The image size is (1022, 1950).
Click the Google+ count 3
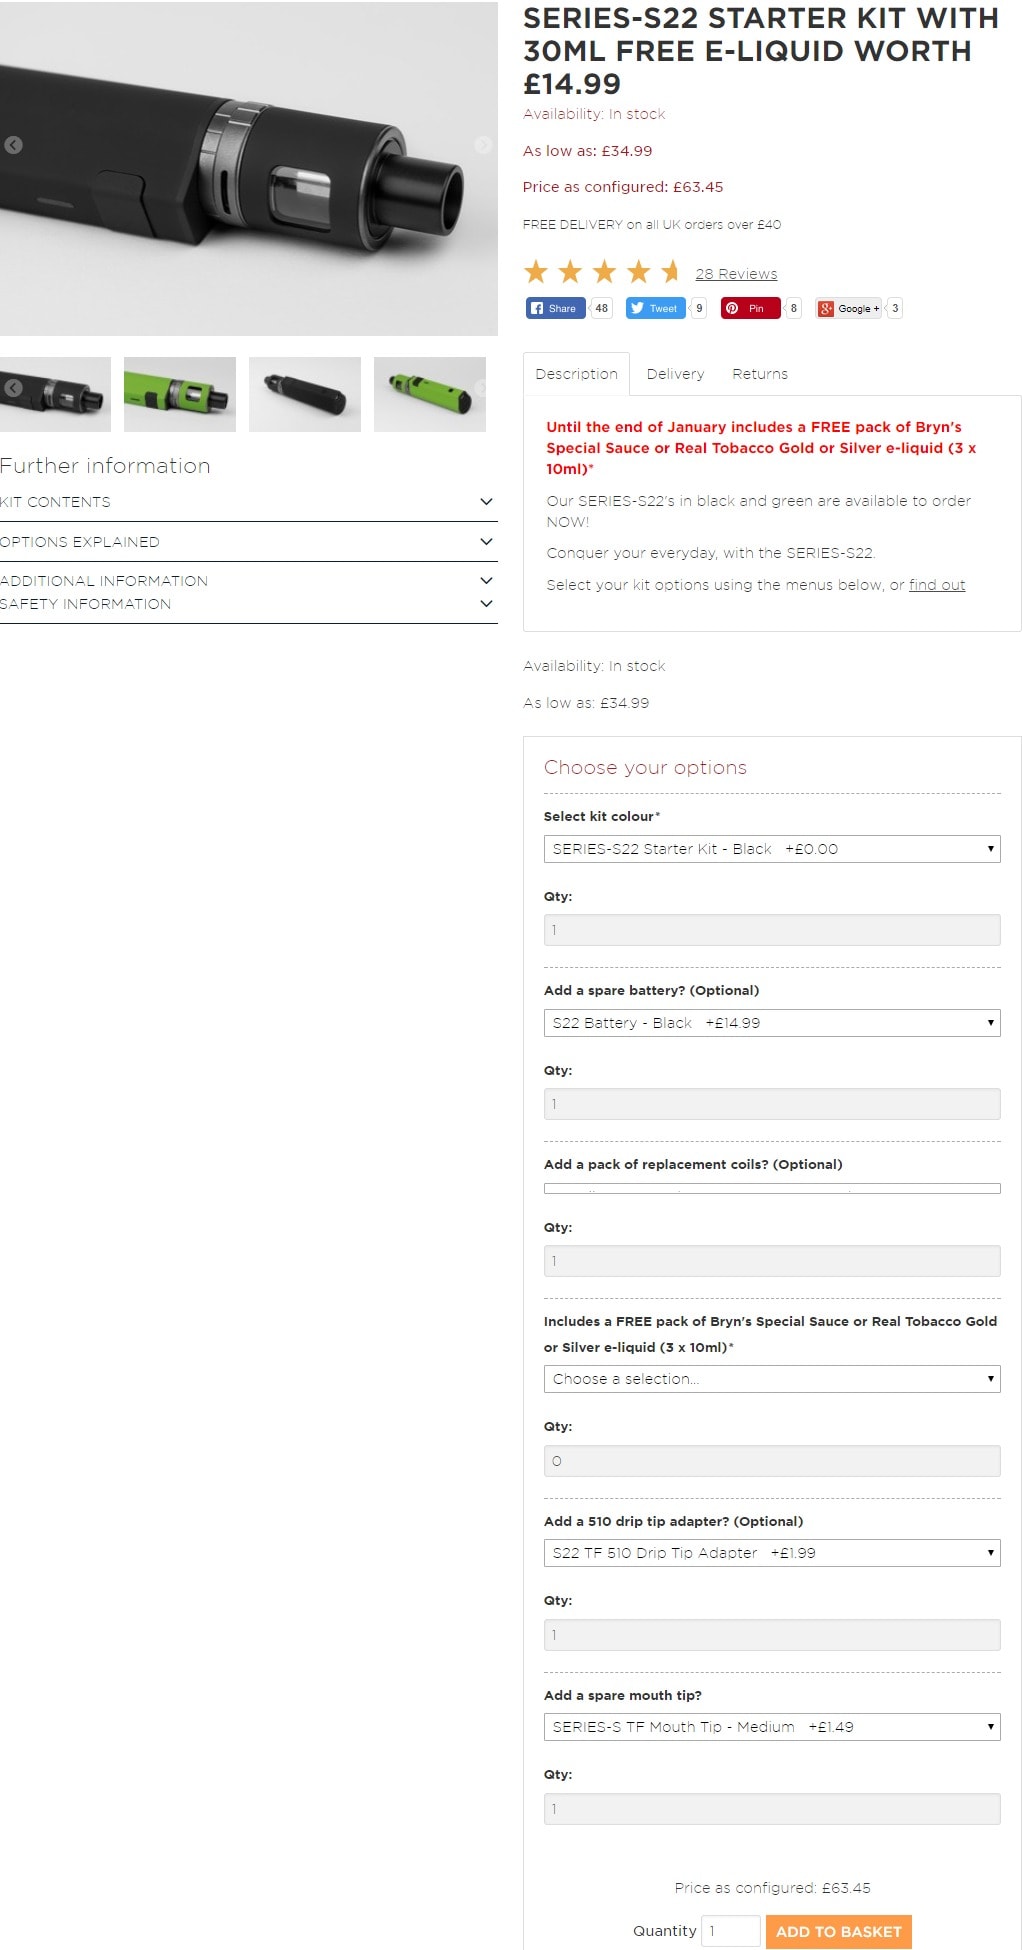click(x=895, y=308)
